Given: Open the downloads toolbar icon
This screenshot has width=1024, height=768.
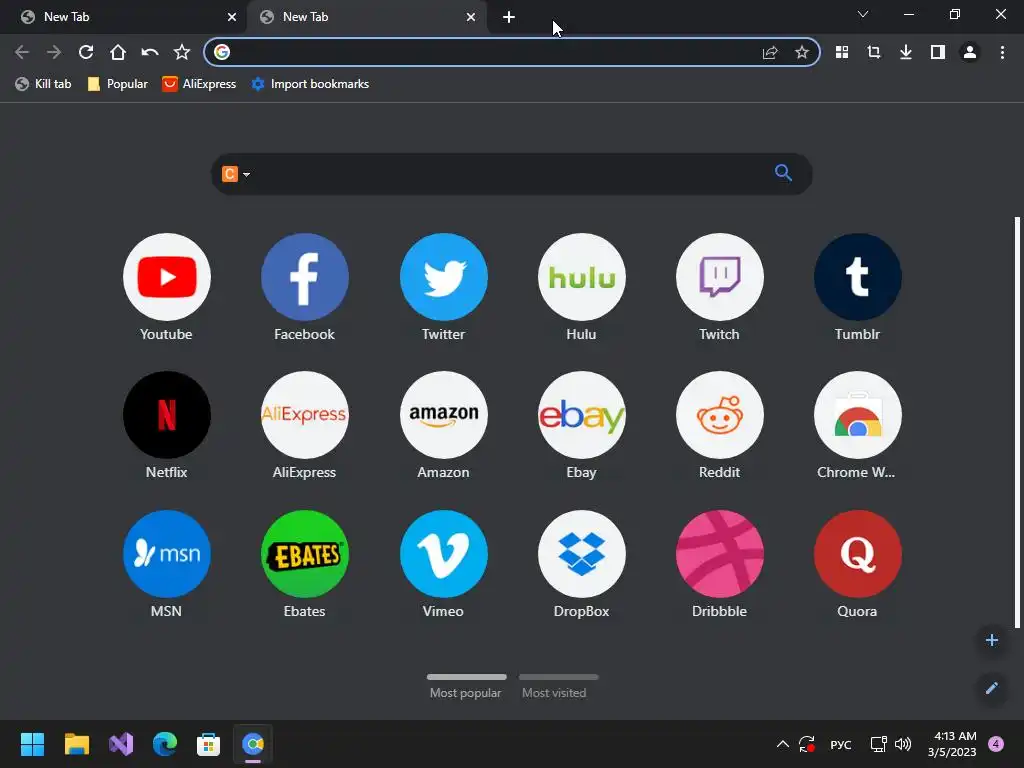Looking at the screenshot, I should 906,52.
